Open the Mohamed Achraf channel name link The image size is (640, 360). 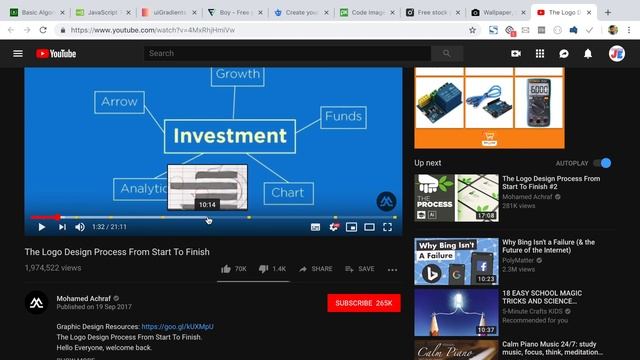pyautogui.click(x=84, y=298)
